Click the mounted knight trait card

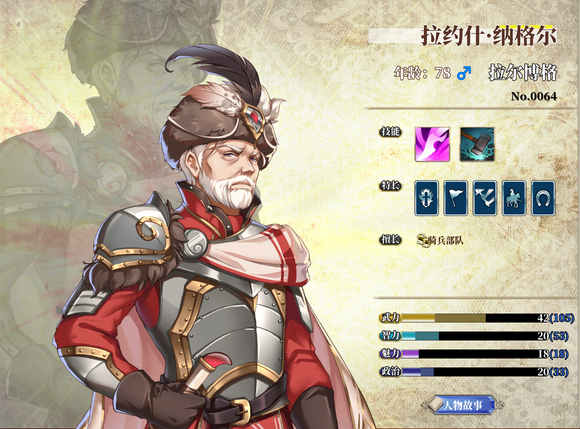tap(514, 198)
